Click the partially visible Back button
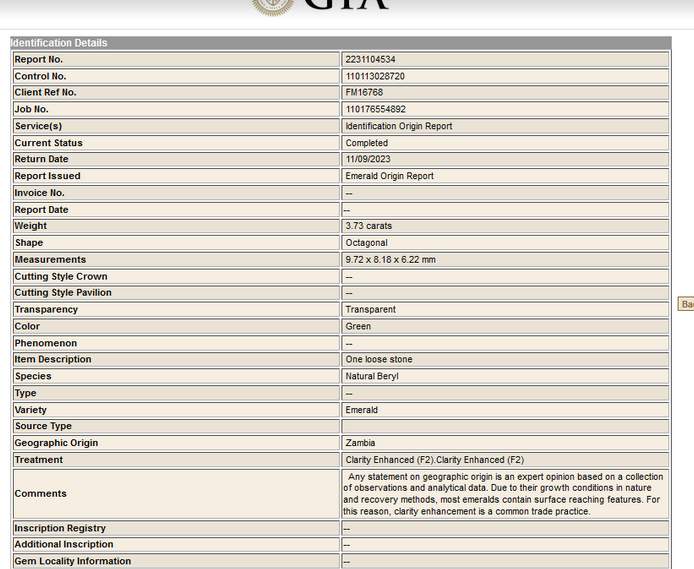 (686, 304)
